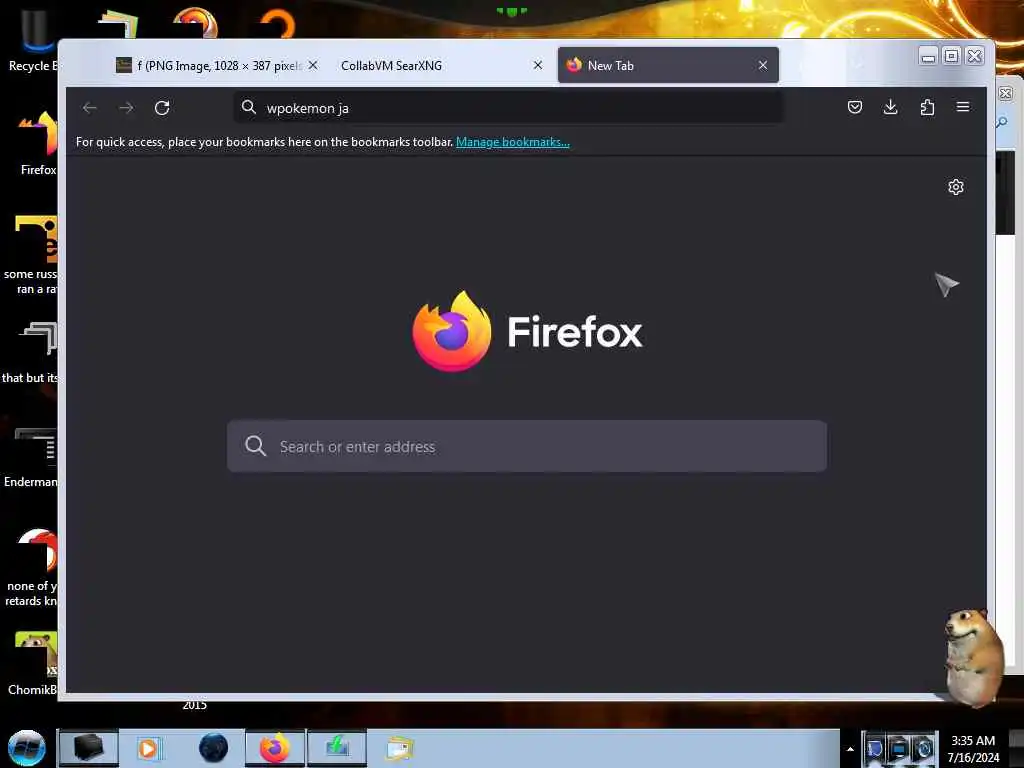Click the 'Search or enter address' box
The height and width of the screenshot is (768, 1024).
(526, 447)
